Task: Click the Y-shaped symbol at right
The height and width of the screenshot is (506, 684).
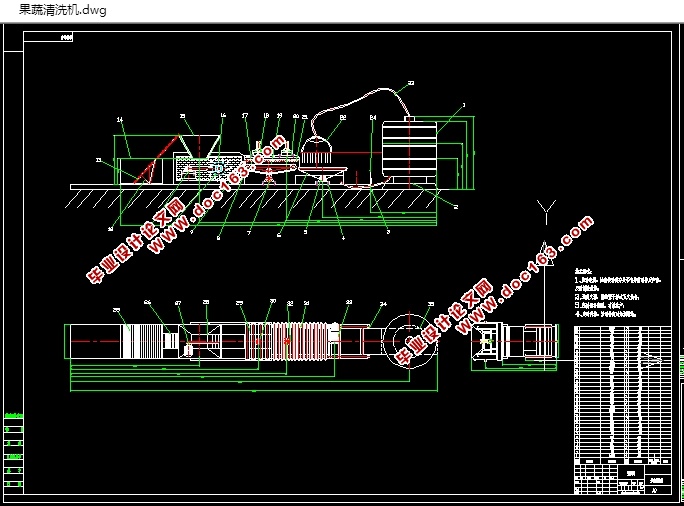Action: 546,212
